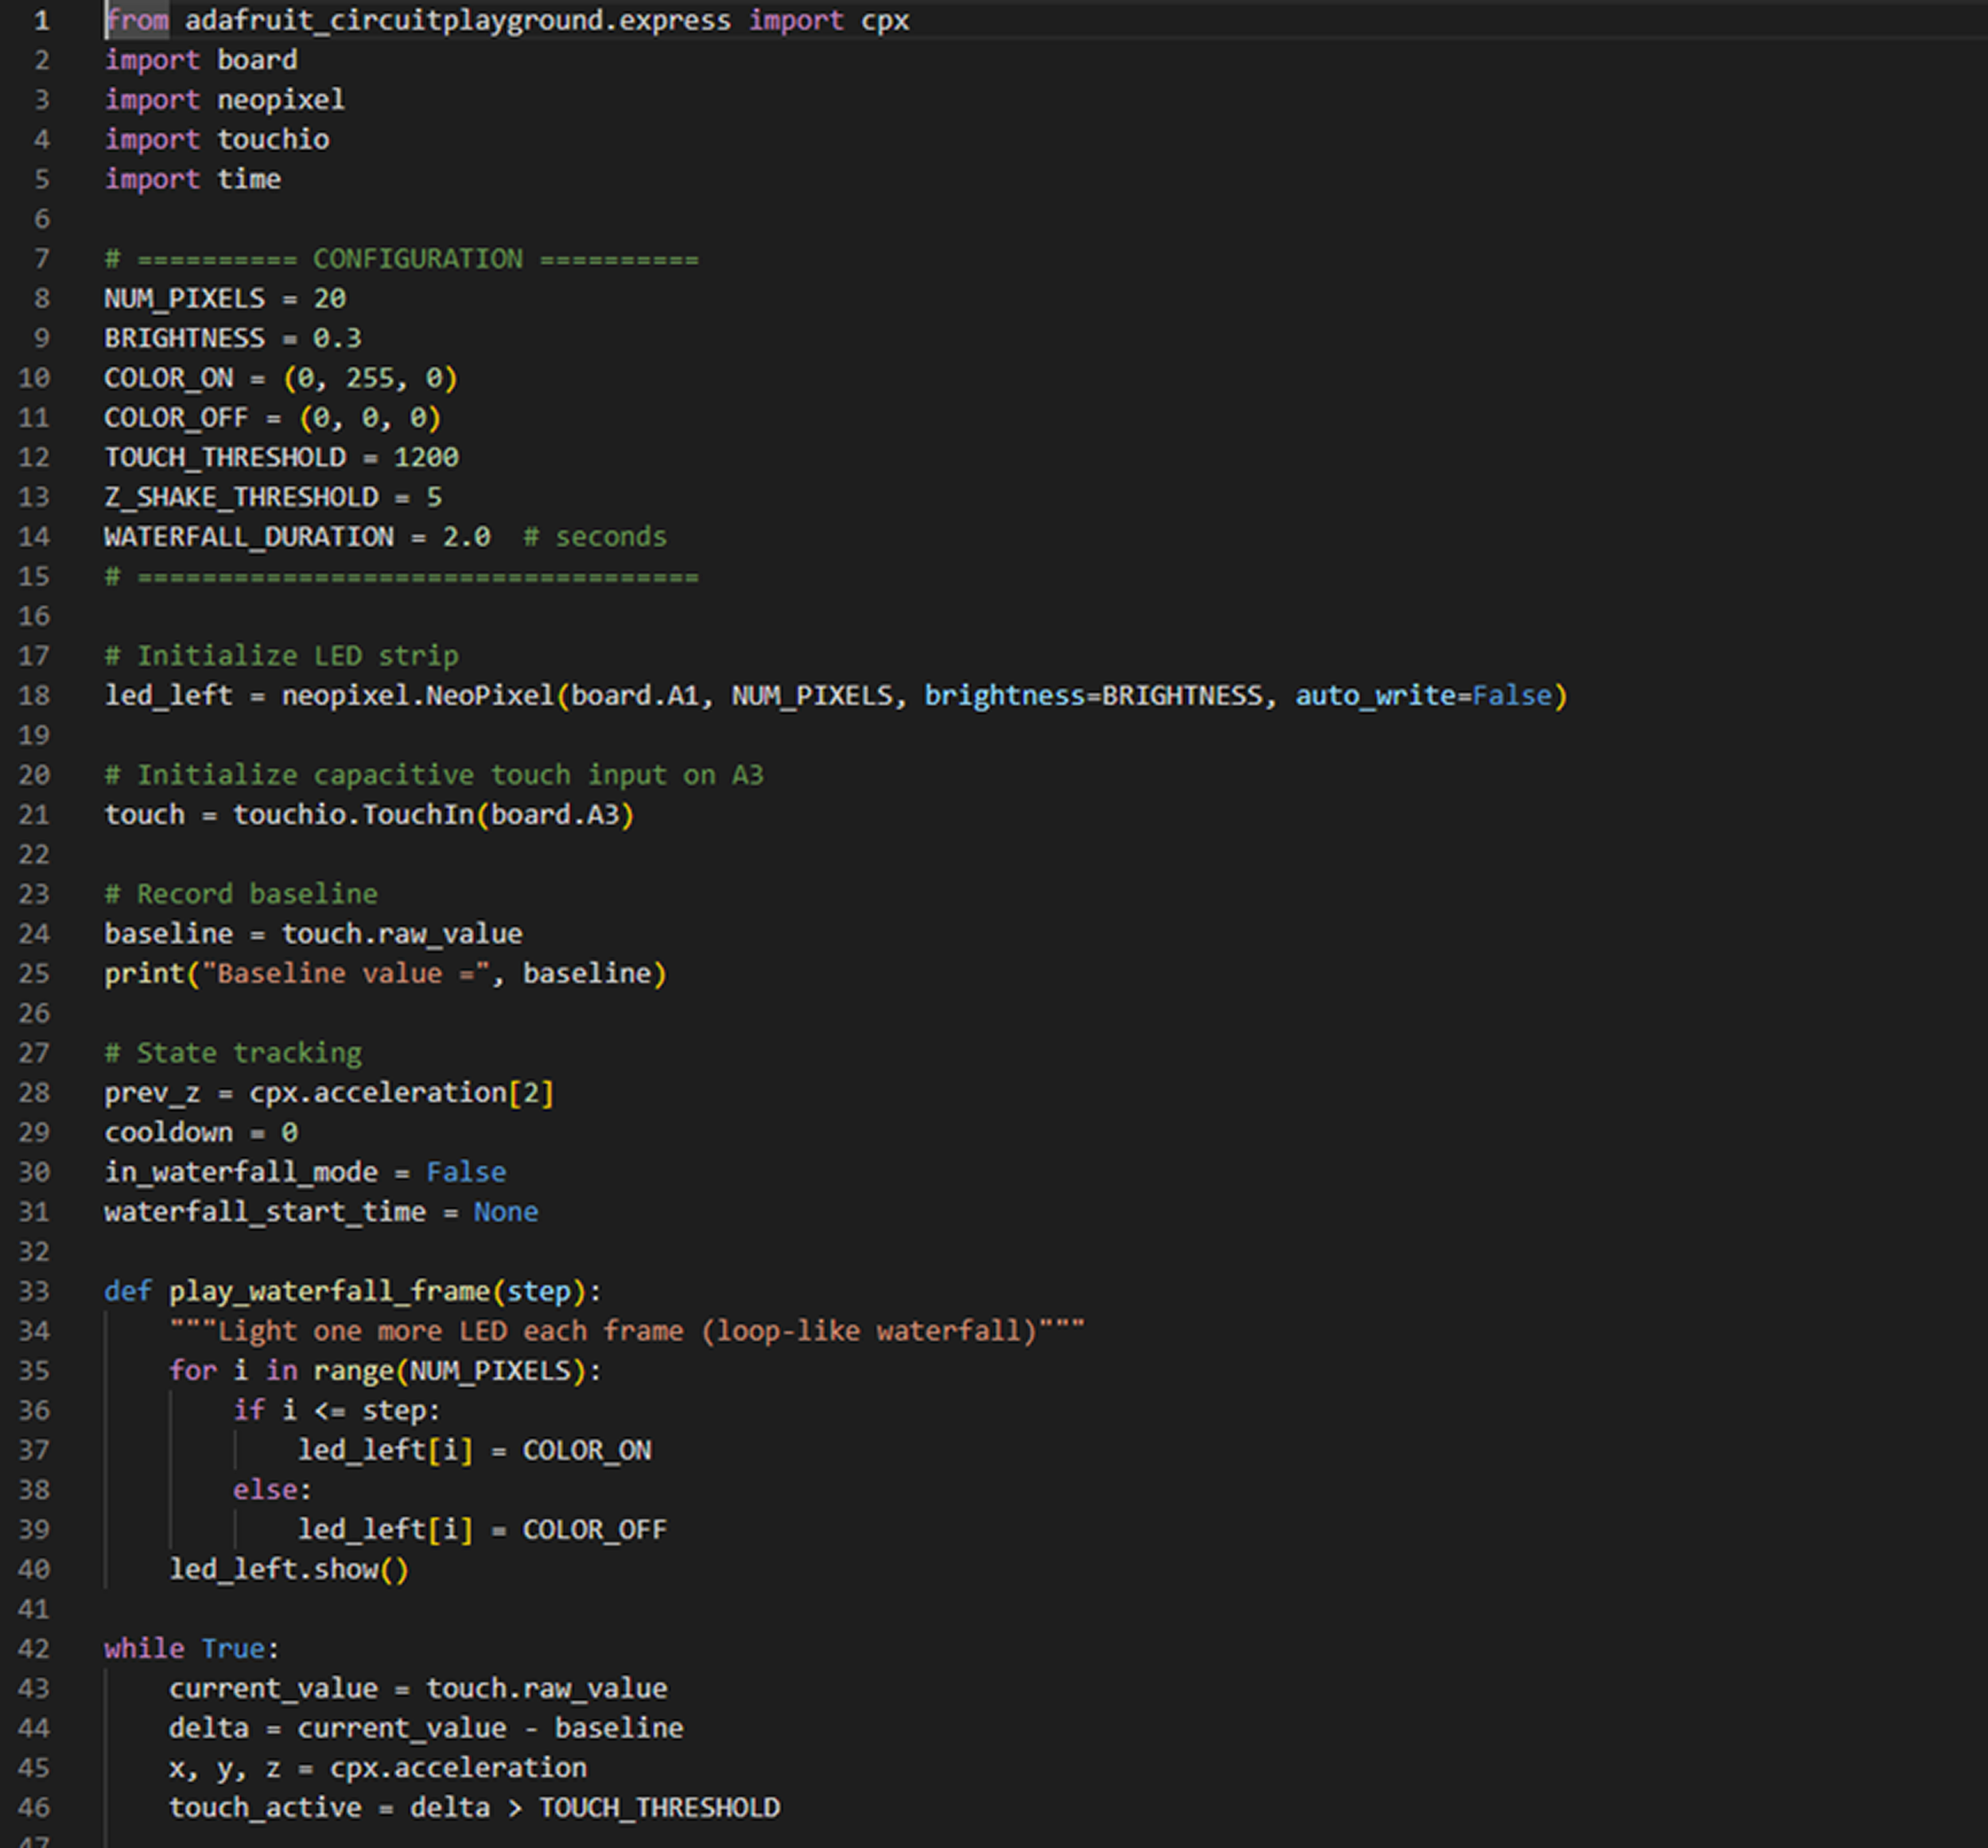The height and width of the screenshot is (1848, 1988).
Task: Click line number 18 in gutter
Action: [33, 695]
